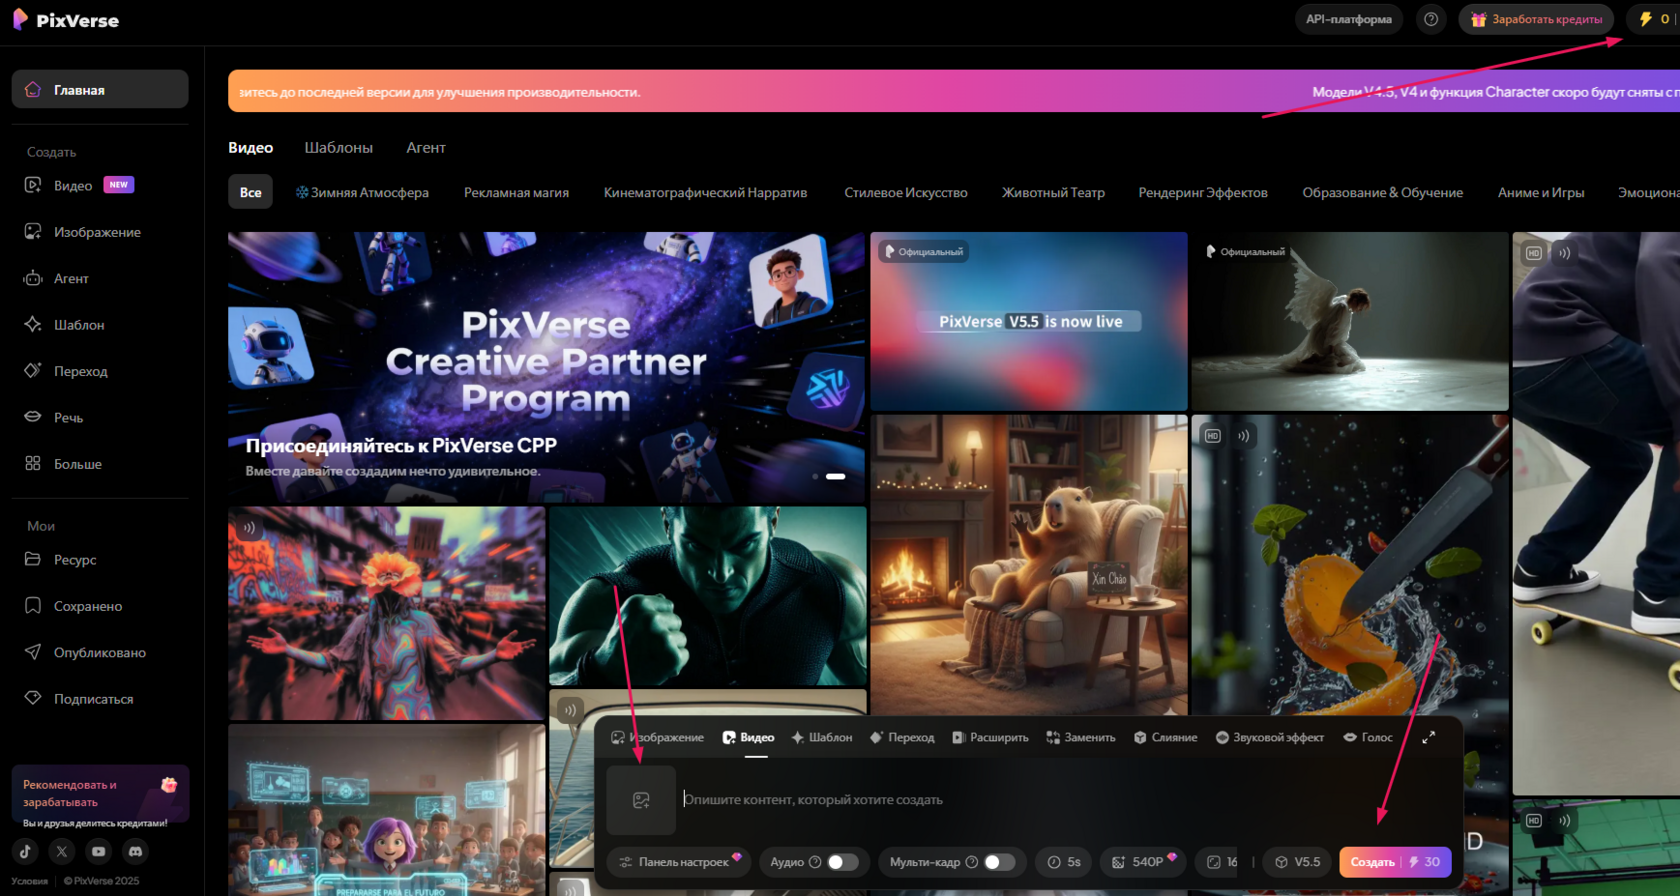The image size is (1680, 896).
Task: Toggle the Аудио switch
Action: [x=842, y=862]
